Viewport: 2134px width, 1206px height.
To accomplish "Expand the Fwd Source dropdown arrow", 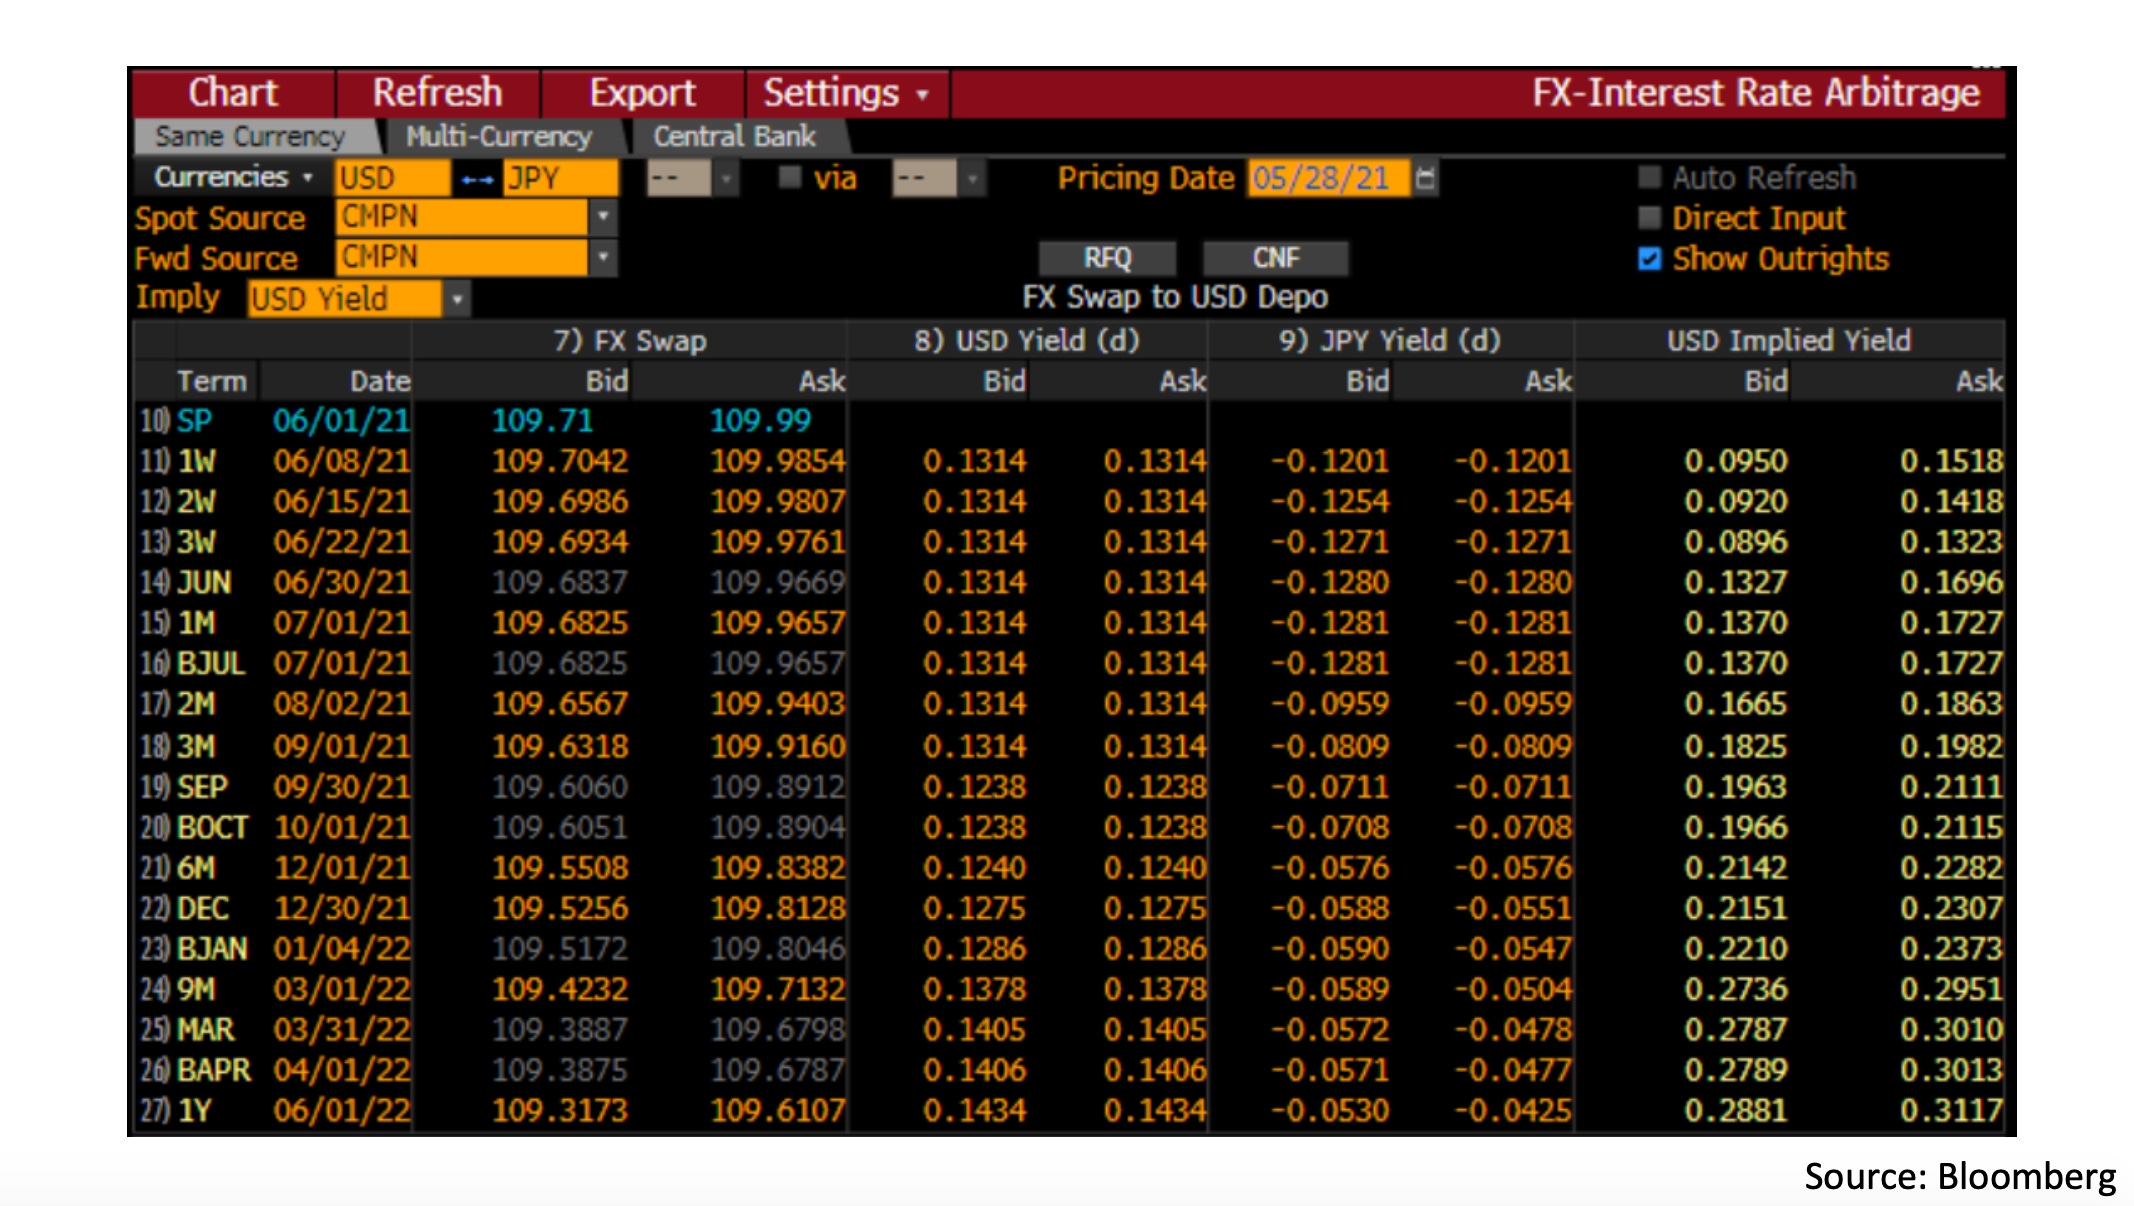I will click(x=602, y=257).
